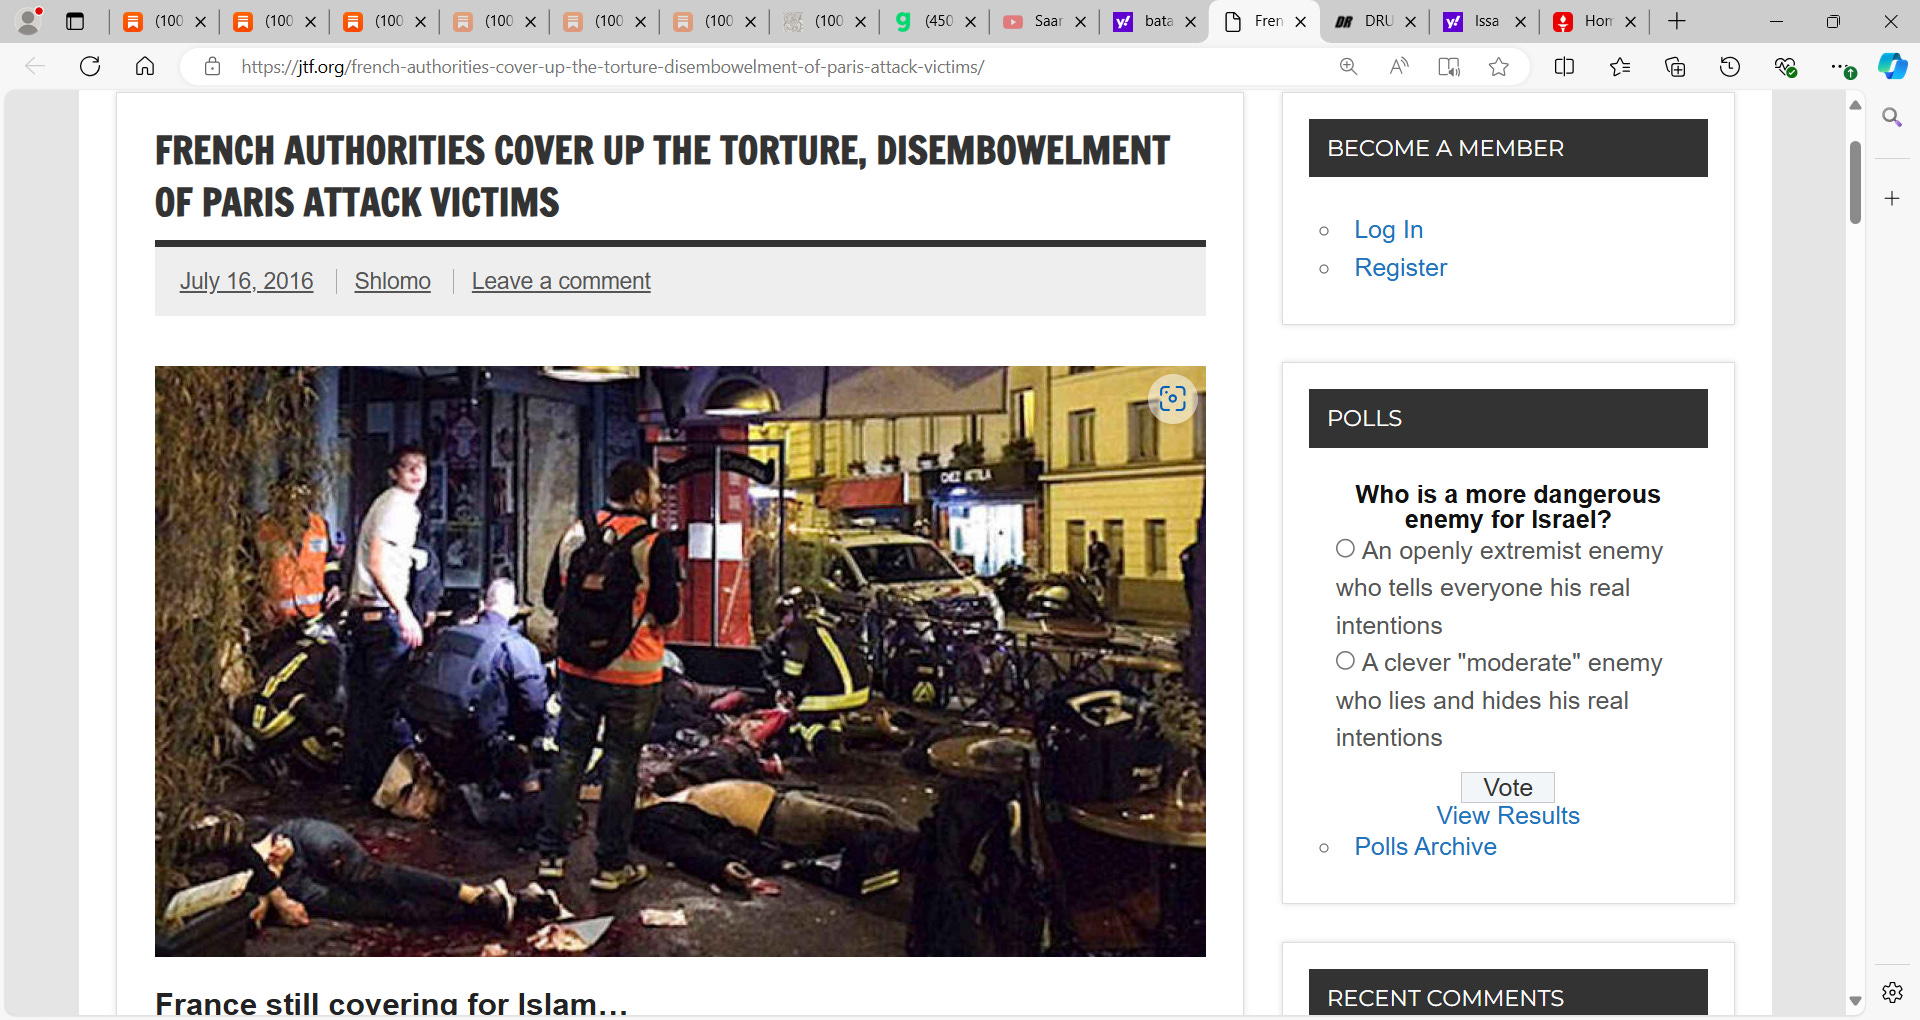Viewport: 1920px width, 1020px height.
Task: View site information lock icon
Action: pos(212,67)
